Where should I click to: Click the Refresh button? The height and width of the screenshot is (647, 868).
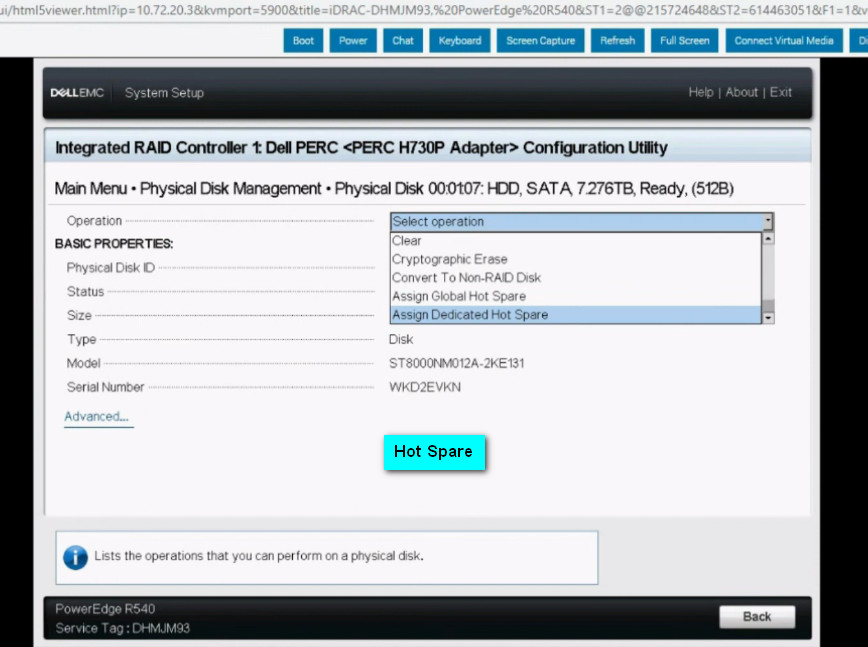[x=617, y=40]
